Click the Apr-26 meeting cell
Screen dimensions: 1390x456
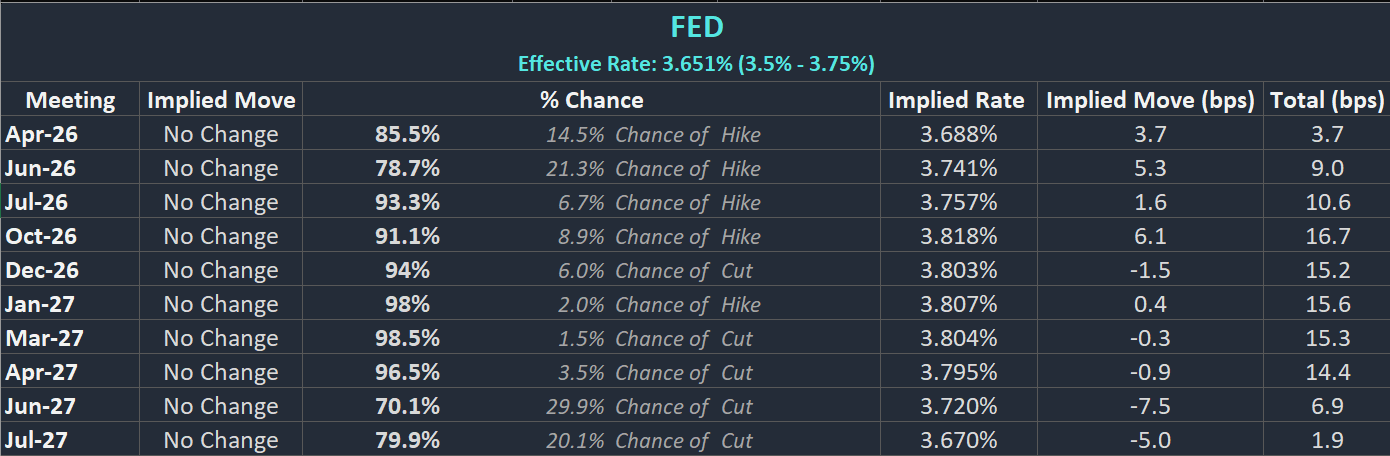click(41, 134)
